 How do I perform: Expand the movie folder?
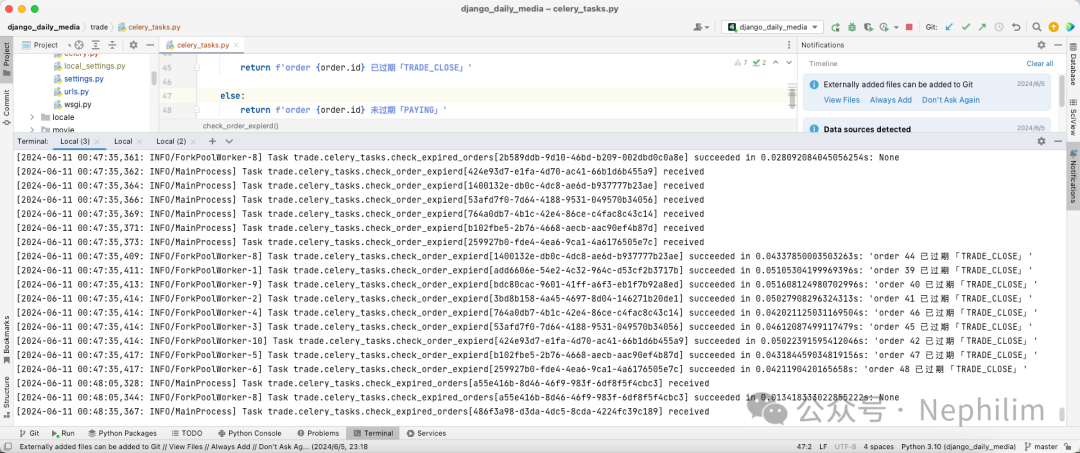tap(32, 129)
